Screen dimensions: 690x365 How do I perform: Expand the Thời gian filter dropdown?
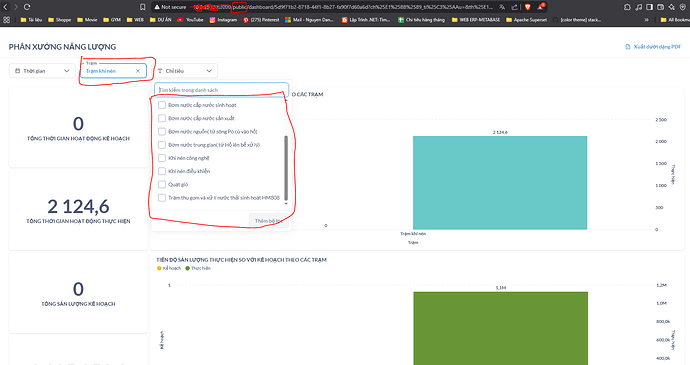pos(42,71)
